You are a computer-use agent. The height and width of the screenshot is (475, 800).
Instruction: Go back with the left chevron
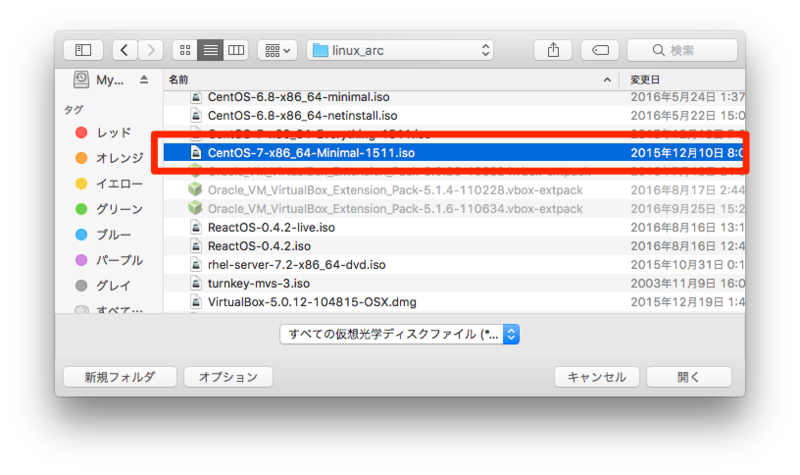[x=124, y=50]
